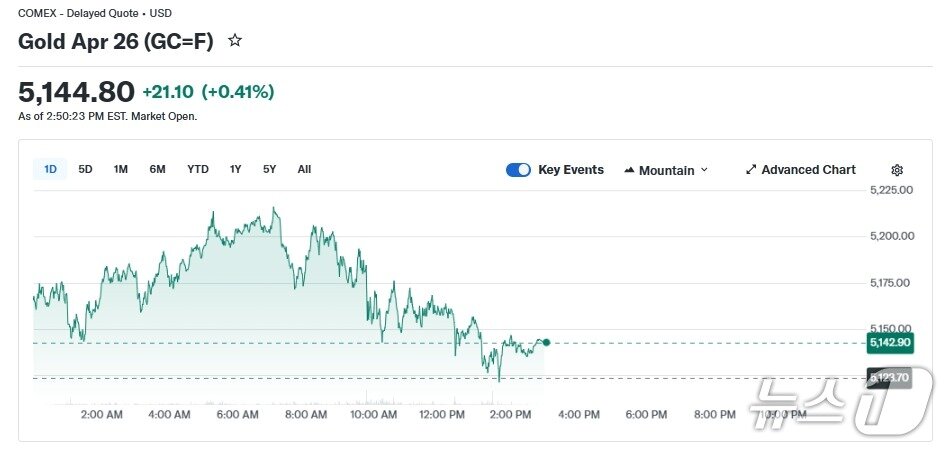
Task: Click the chevron next to Mountain
Action: tap(704, 170)
